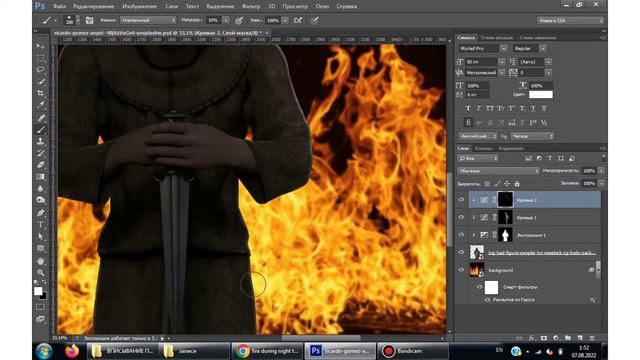
Task: Select the Healing Brush tool
Action: (x=40, y=118)
